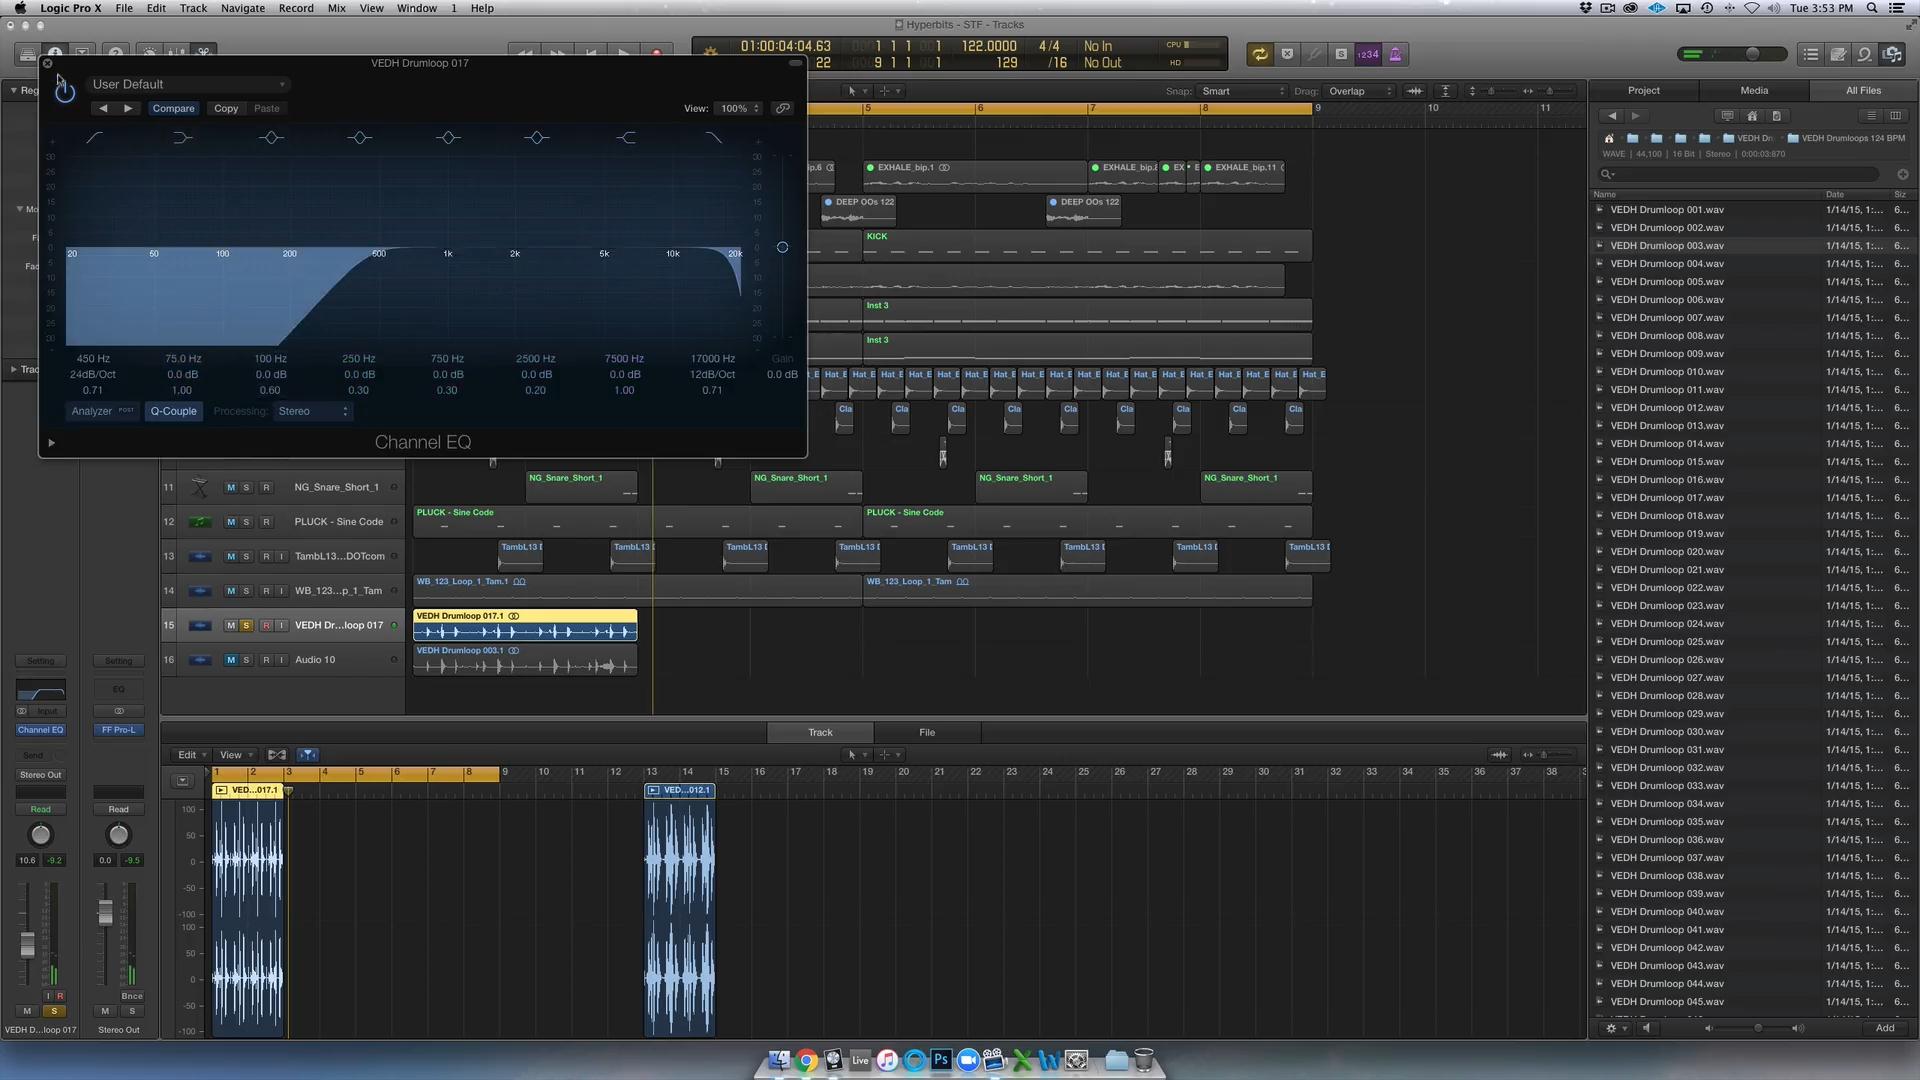Open the User Default preset dropdown
The height and width of the screenshot is (1080, 1920).
pos(188,84)
